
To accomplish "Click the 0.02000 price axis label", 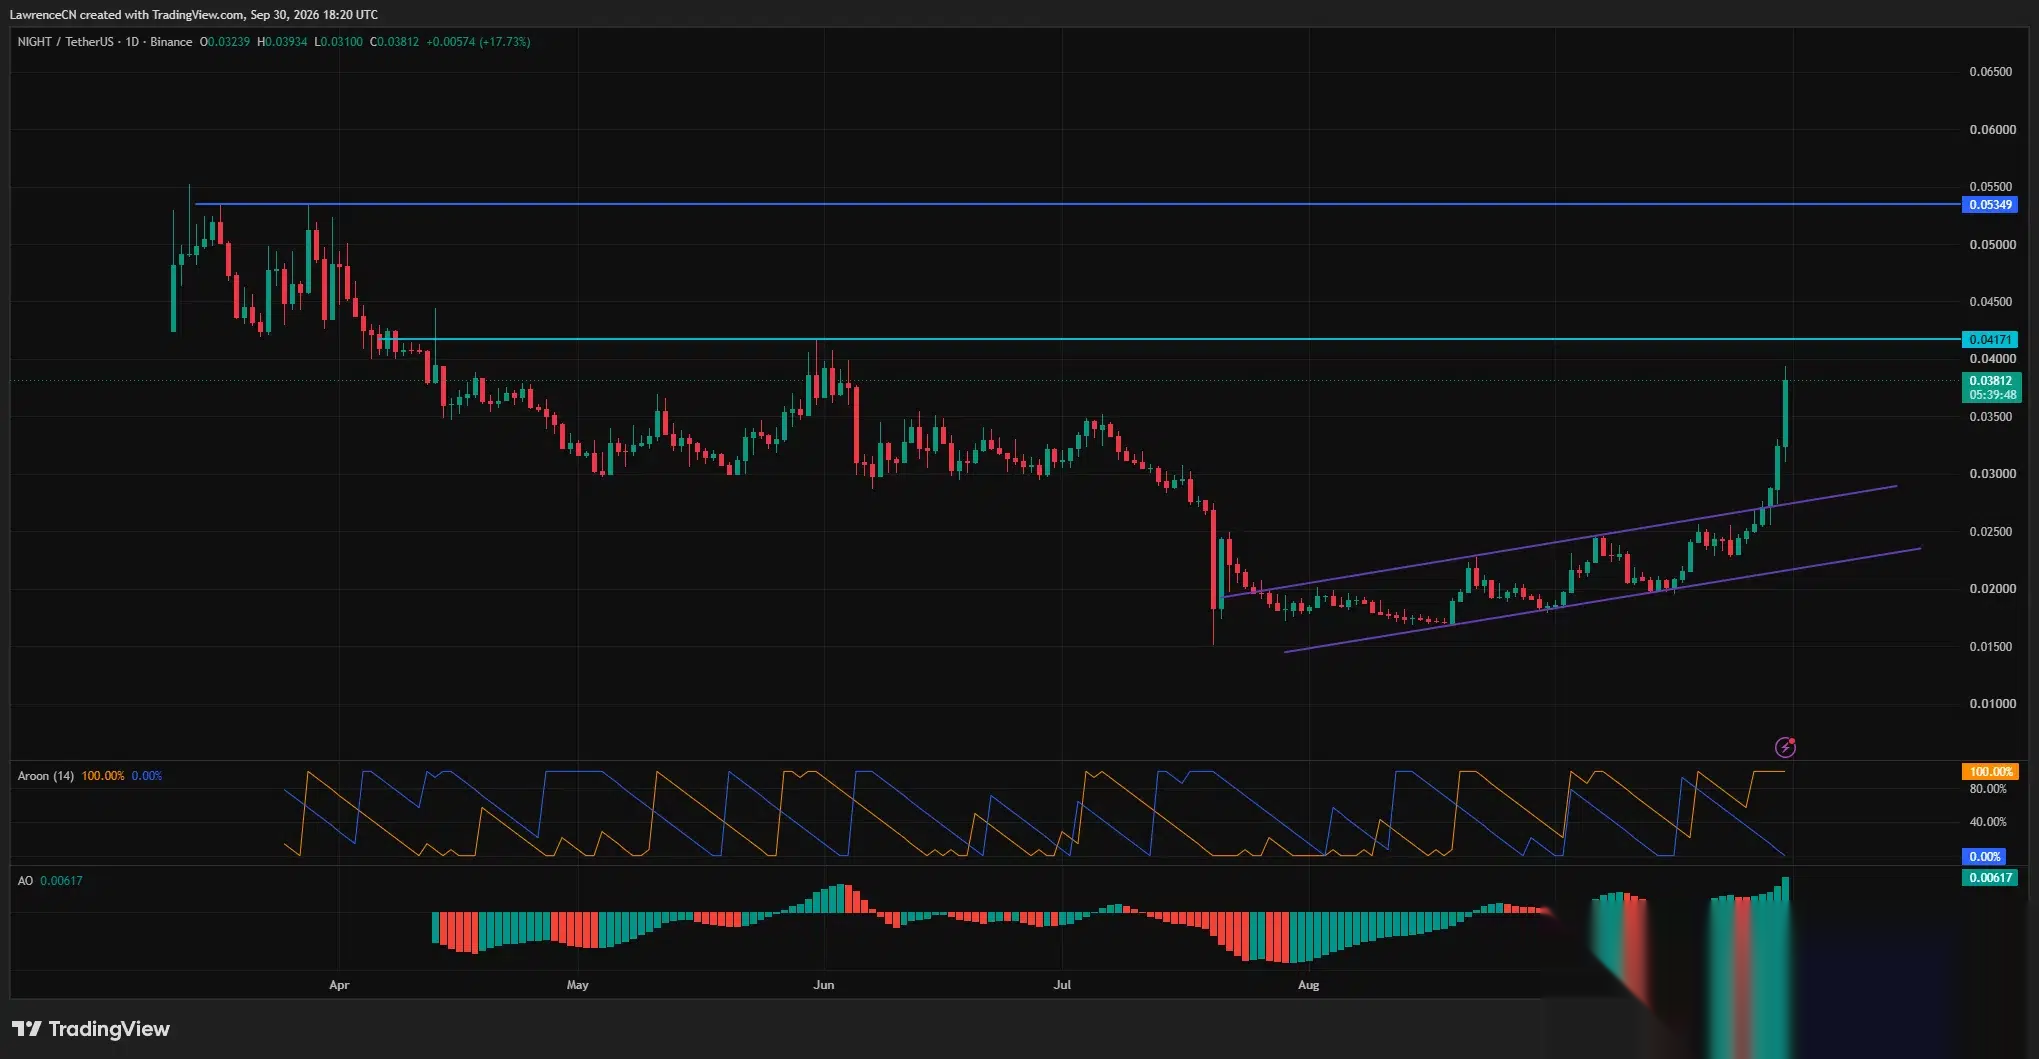I will click(1992, 589).
